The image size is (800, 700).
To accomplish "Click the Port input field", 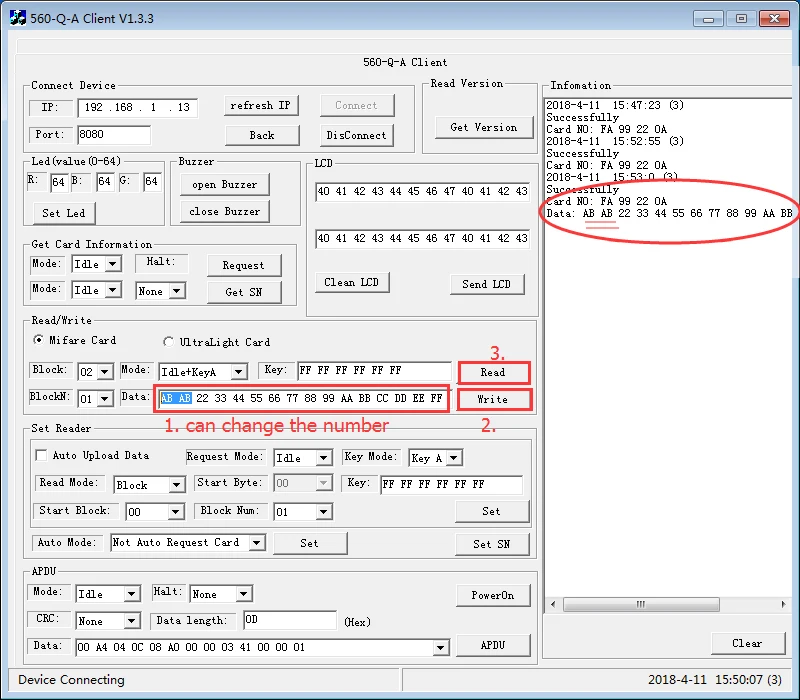I will 113,135.
